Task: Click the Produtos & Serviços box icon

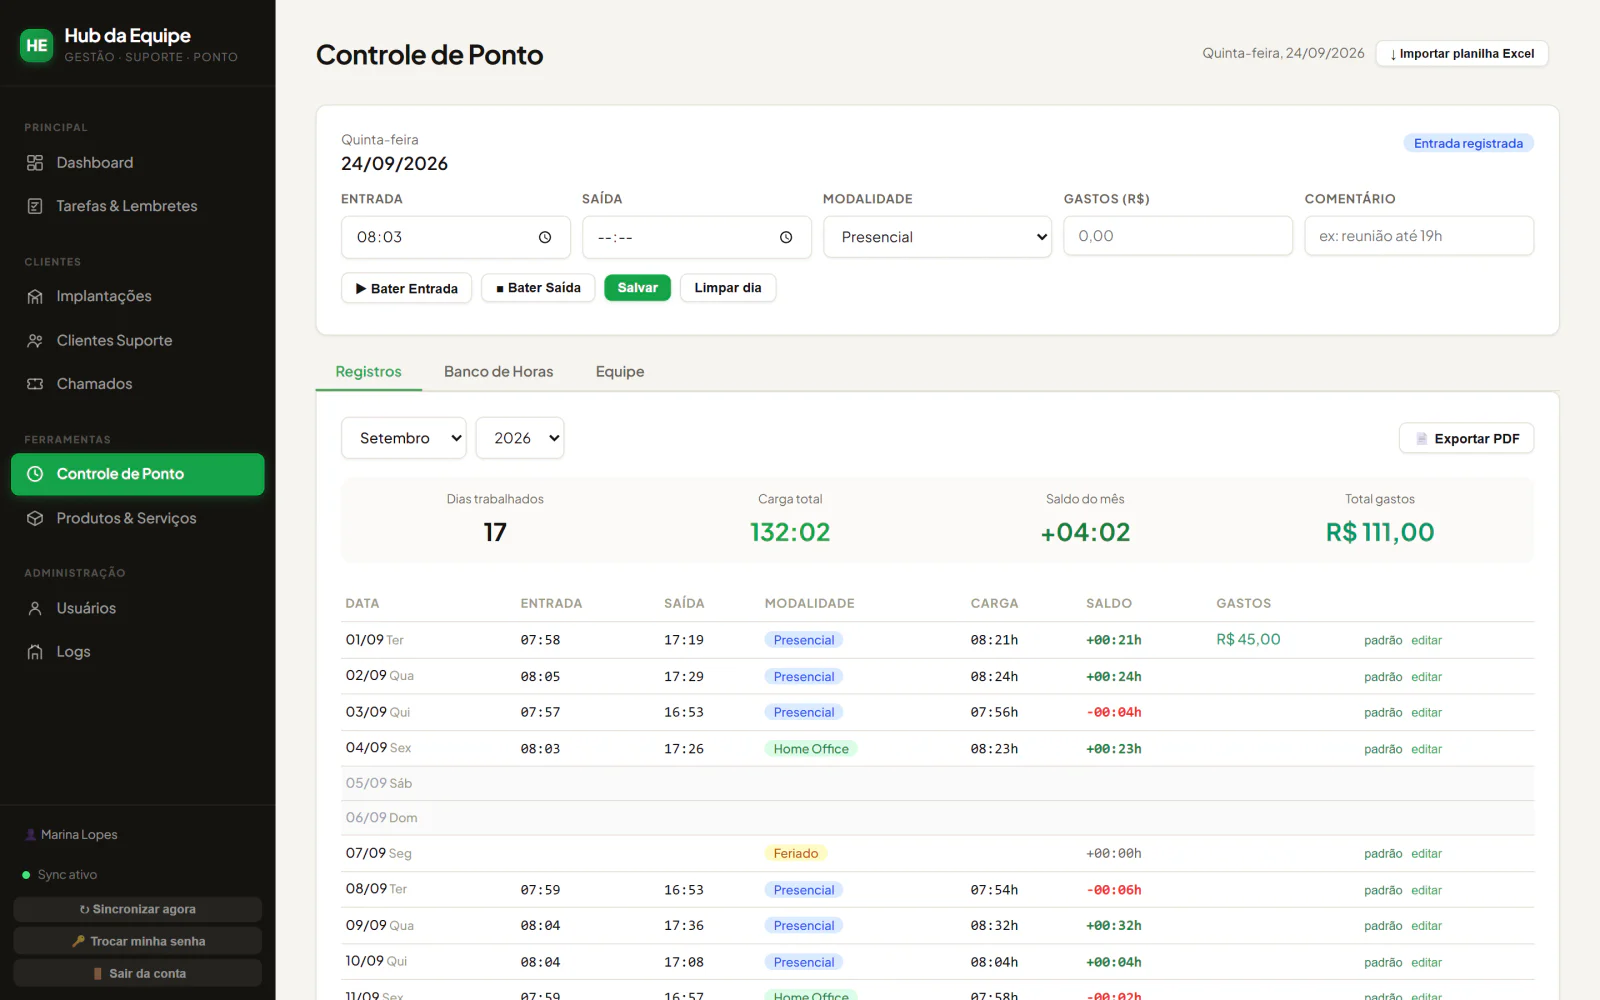Action: [35, 518]
